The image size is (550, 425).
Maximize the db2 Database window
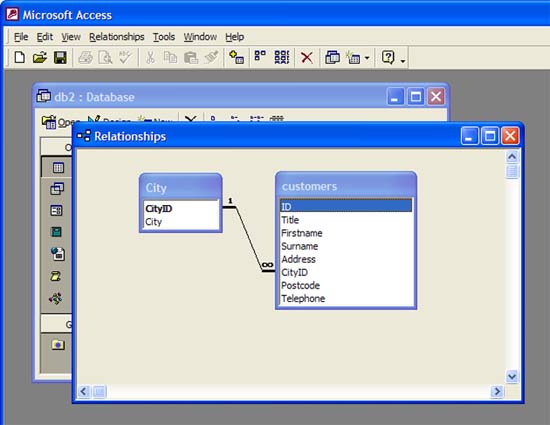pos(416,96)
